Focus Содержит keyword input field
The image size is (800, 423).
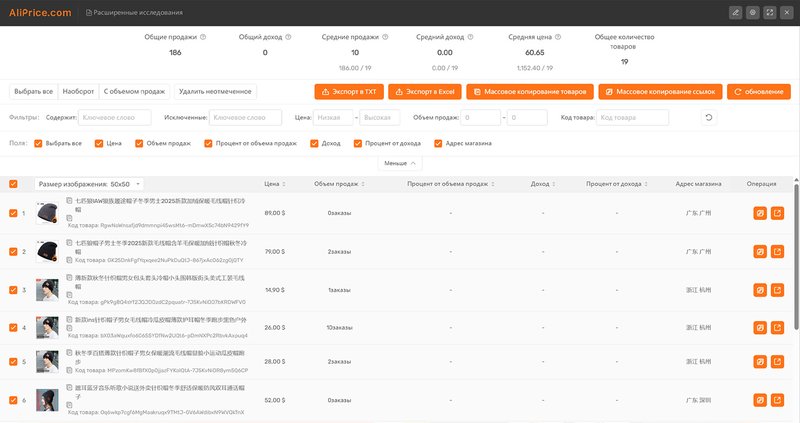[x=114, y=117]
